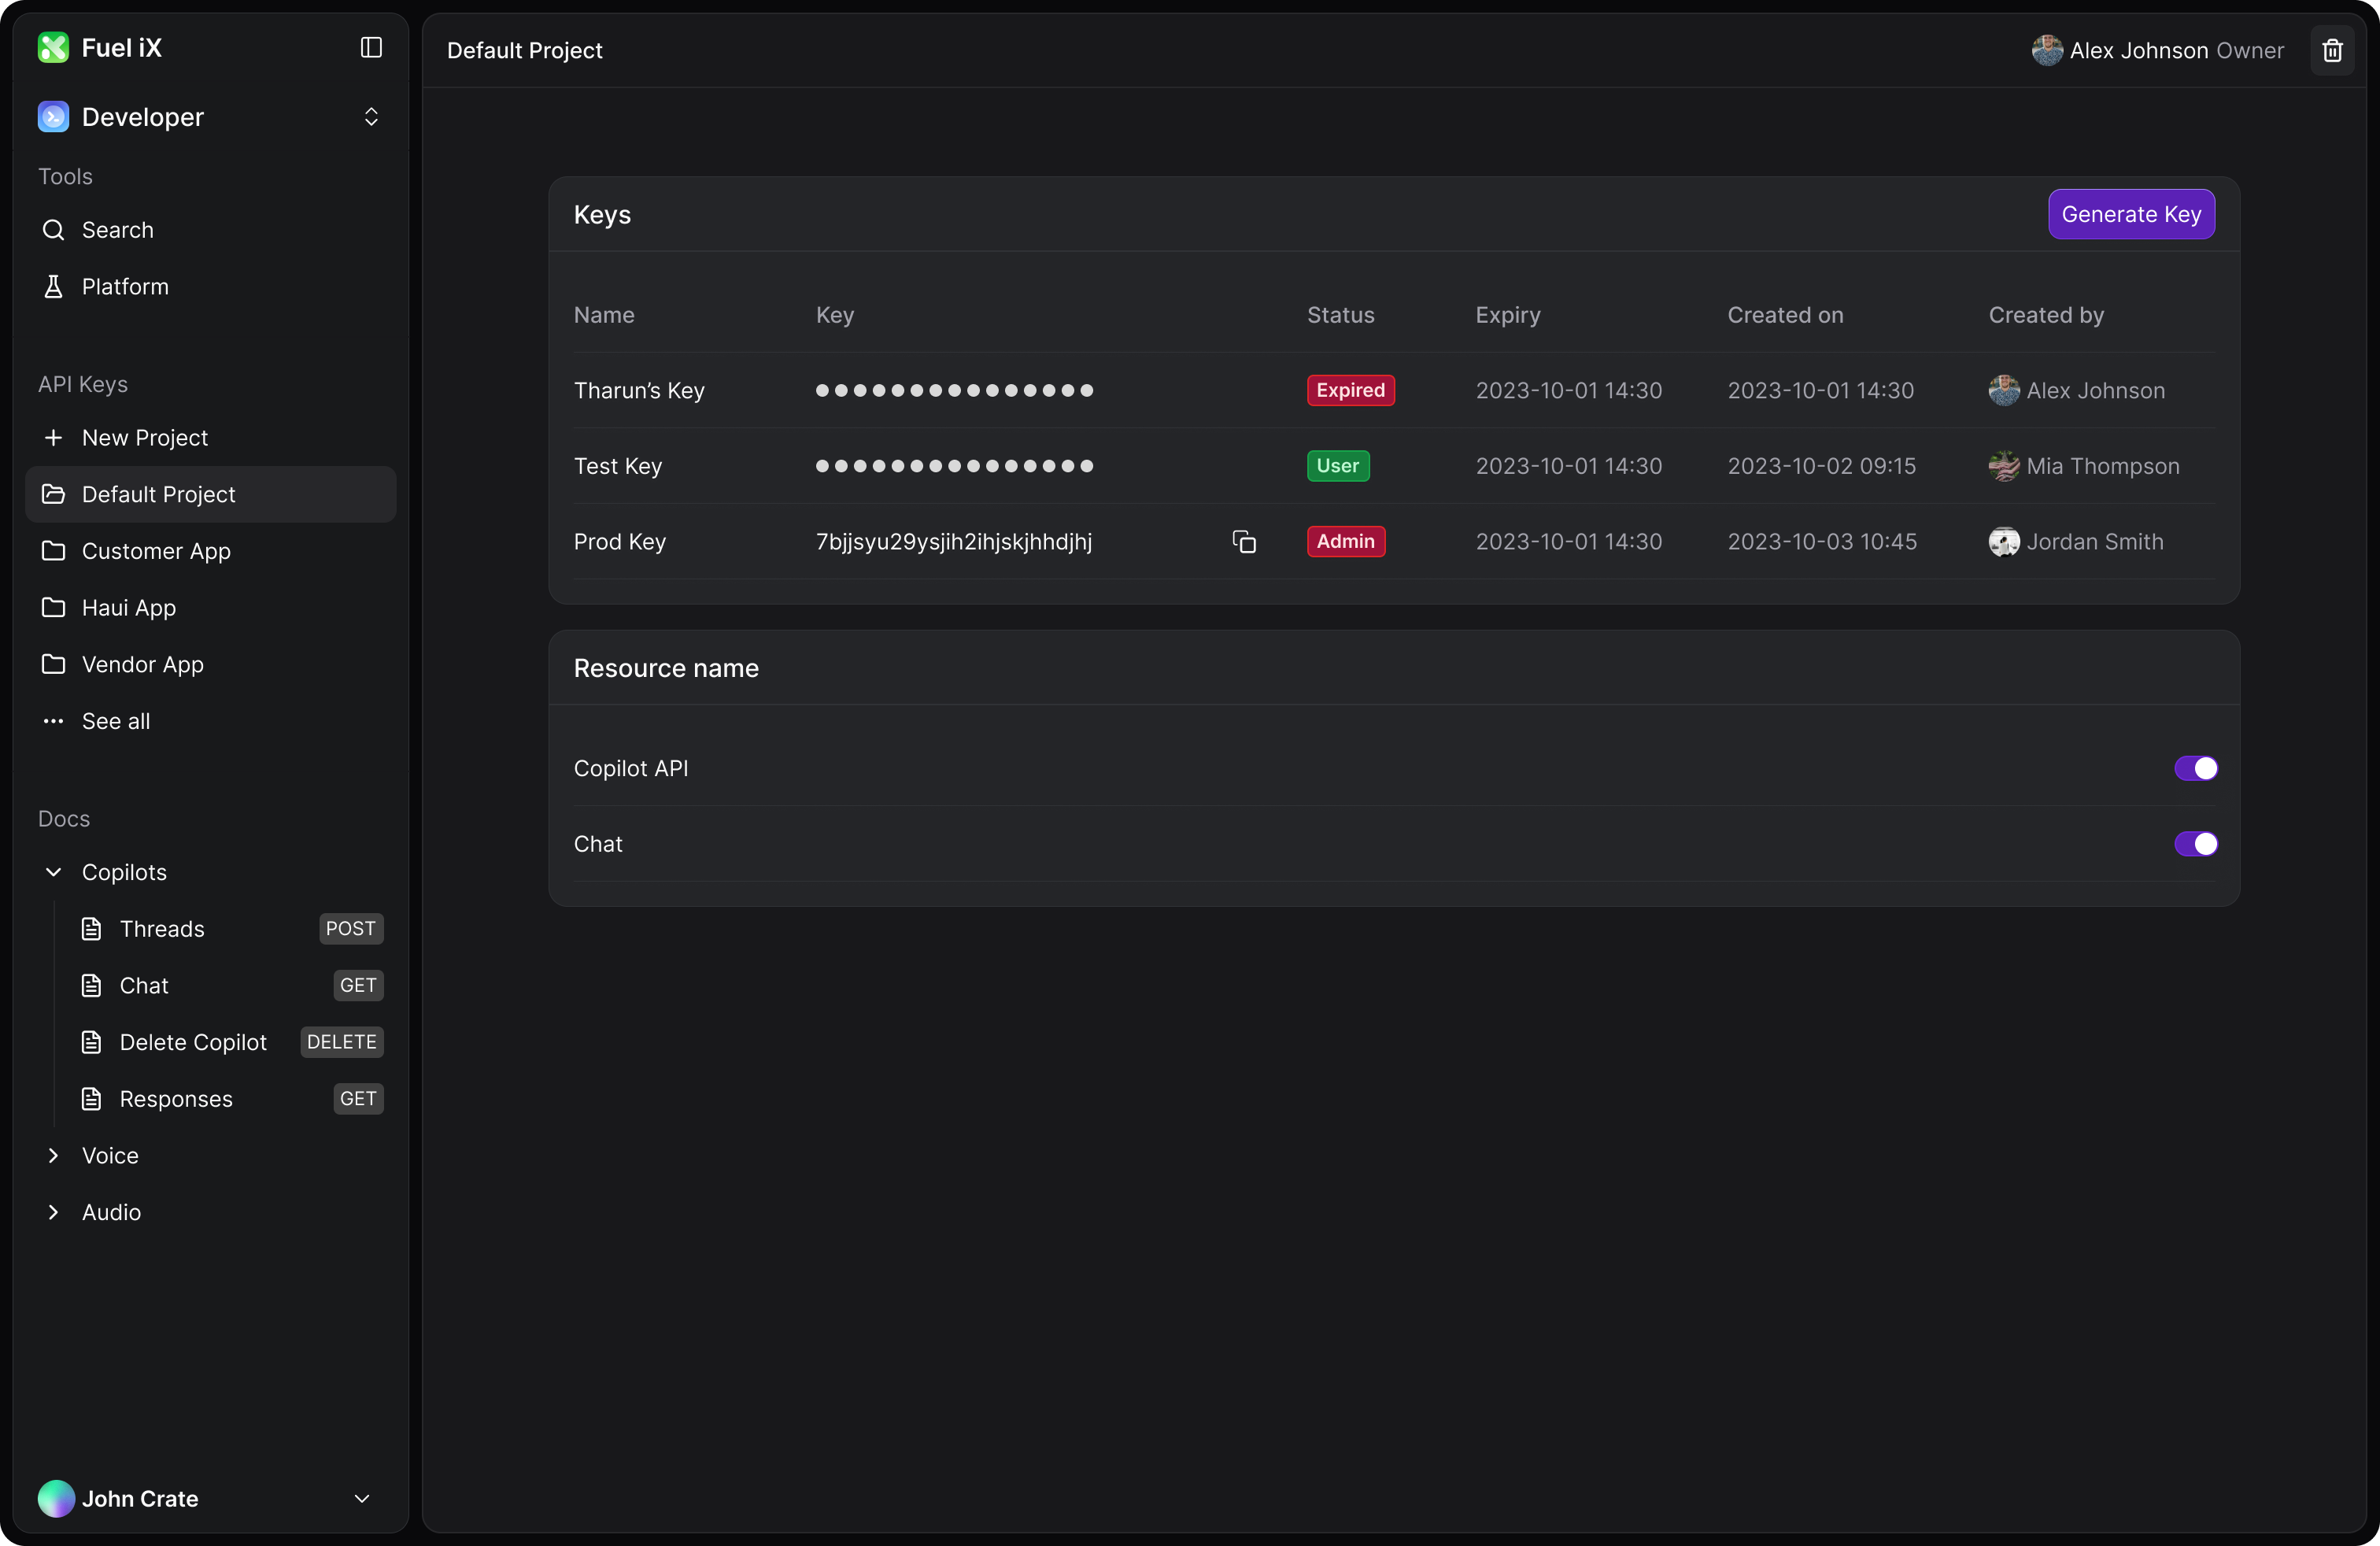Image resolution: width=2380 pixels, height=1546 pixels.
Task: Open the Developer workspace switcher chevrons
Action: [371, 117]
